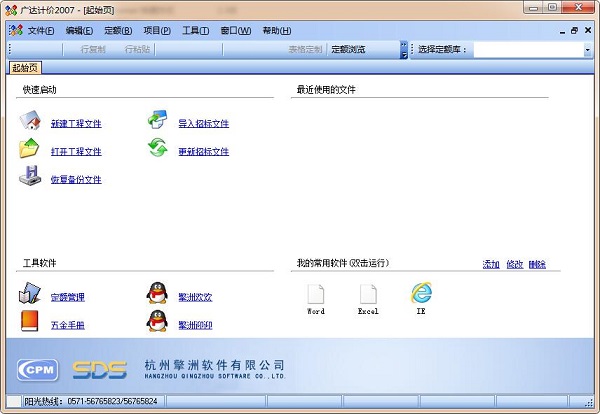Minimize the inner document window
Viewport: 600px width, 414px height.
(562, 31)
